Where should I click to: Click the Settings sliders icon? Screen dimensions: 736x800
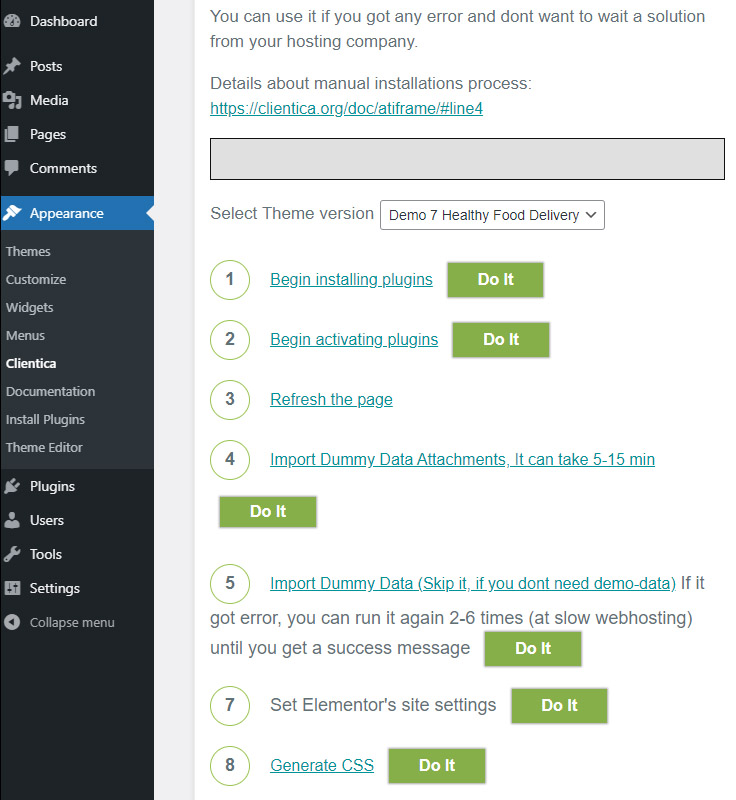click(12, 588)
